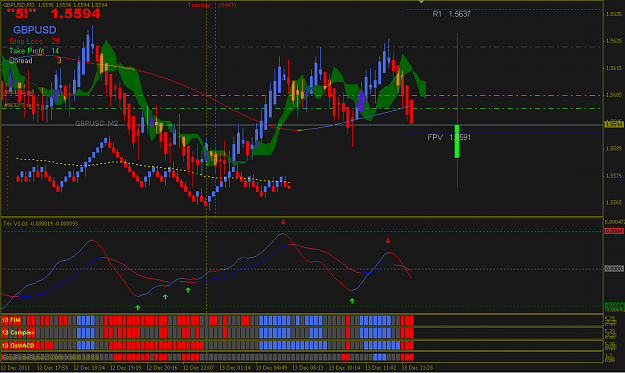Click the red 0.0004 level tag on the Trix scale
This screenshot has width=625, height=373.
click(614, 231)
